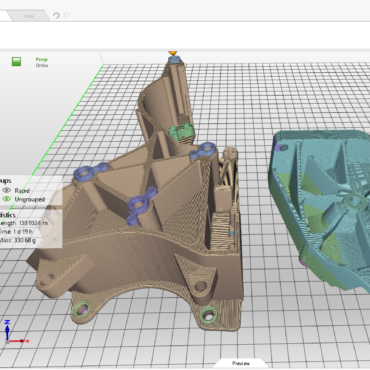Switch to the Code tab
Screen dimensions: 370x370
(28, 16)
